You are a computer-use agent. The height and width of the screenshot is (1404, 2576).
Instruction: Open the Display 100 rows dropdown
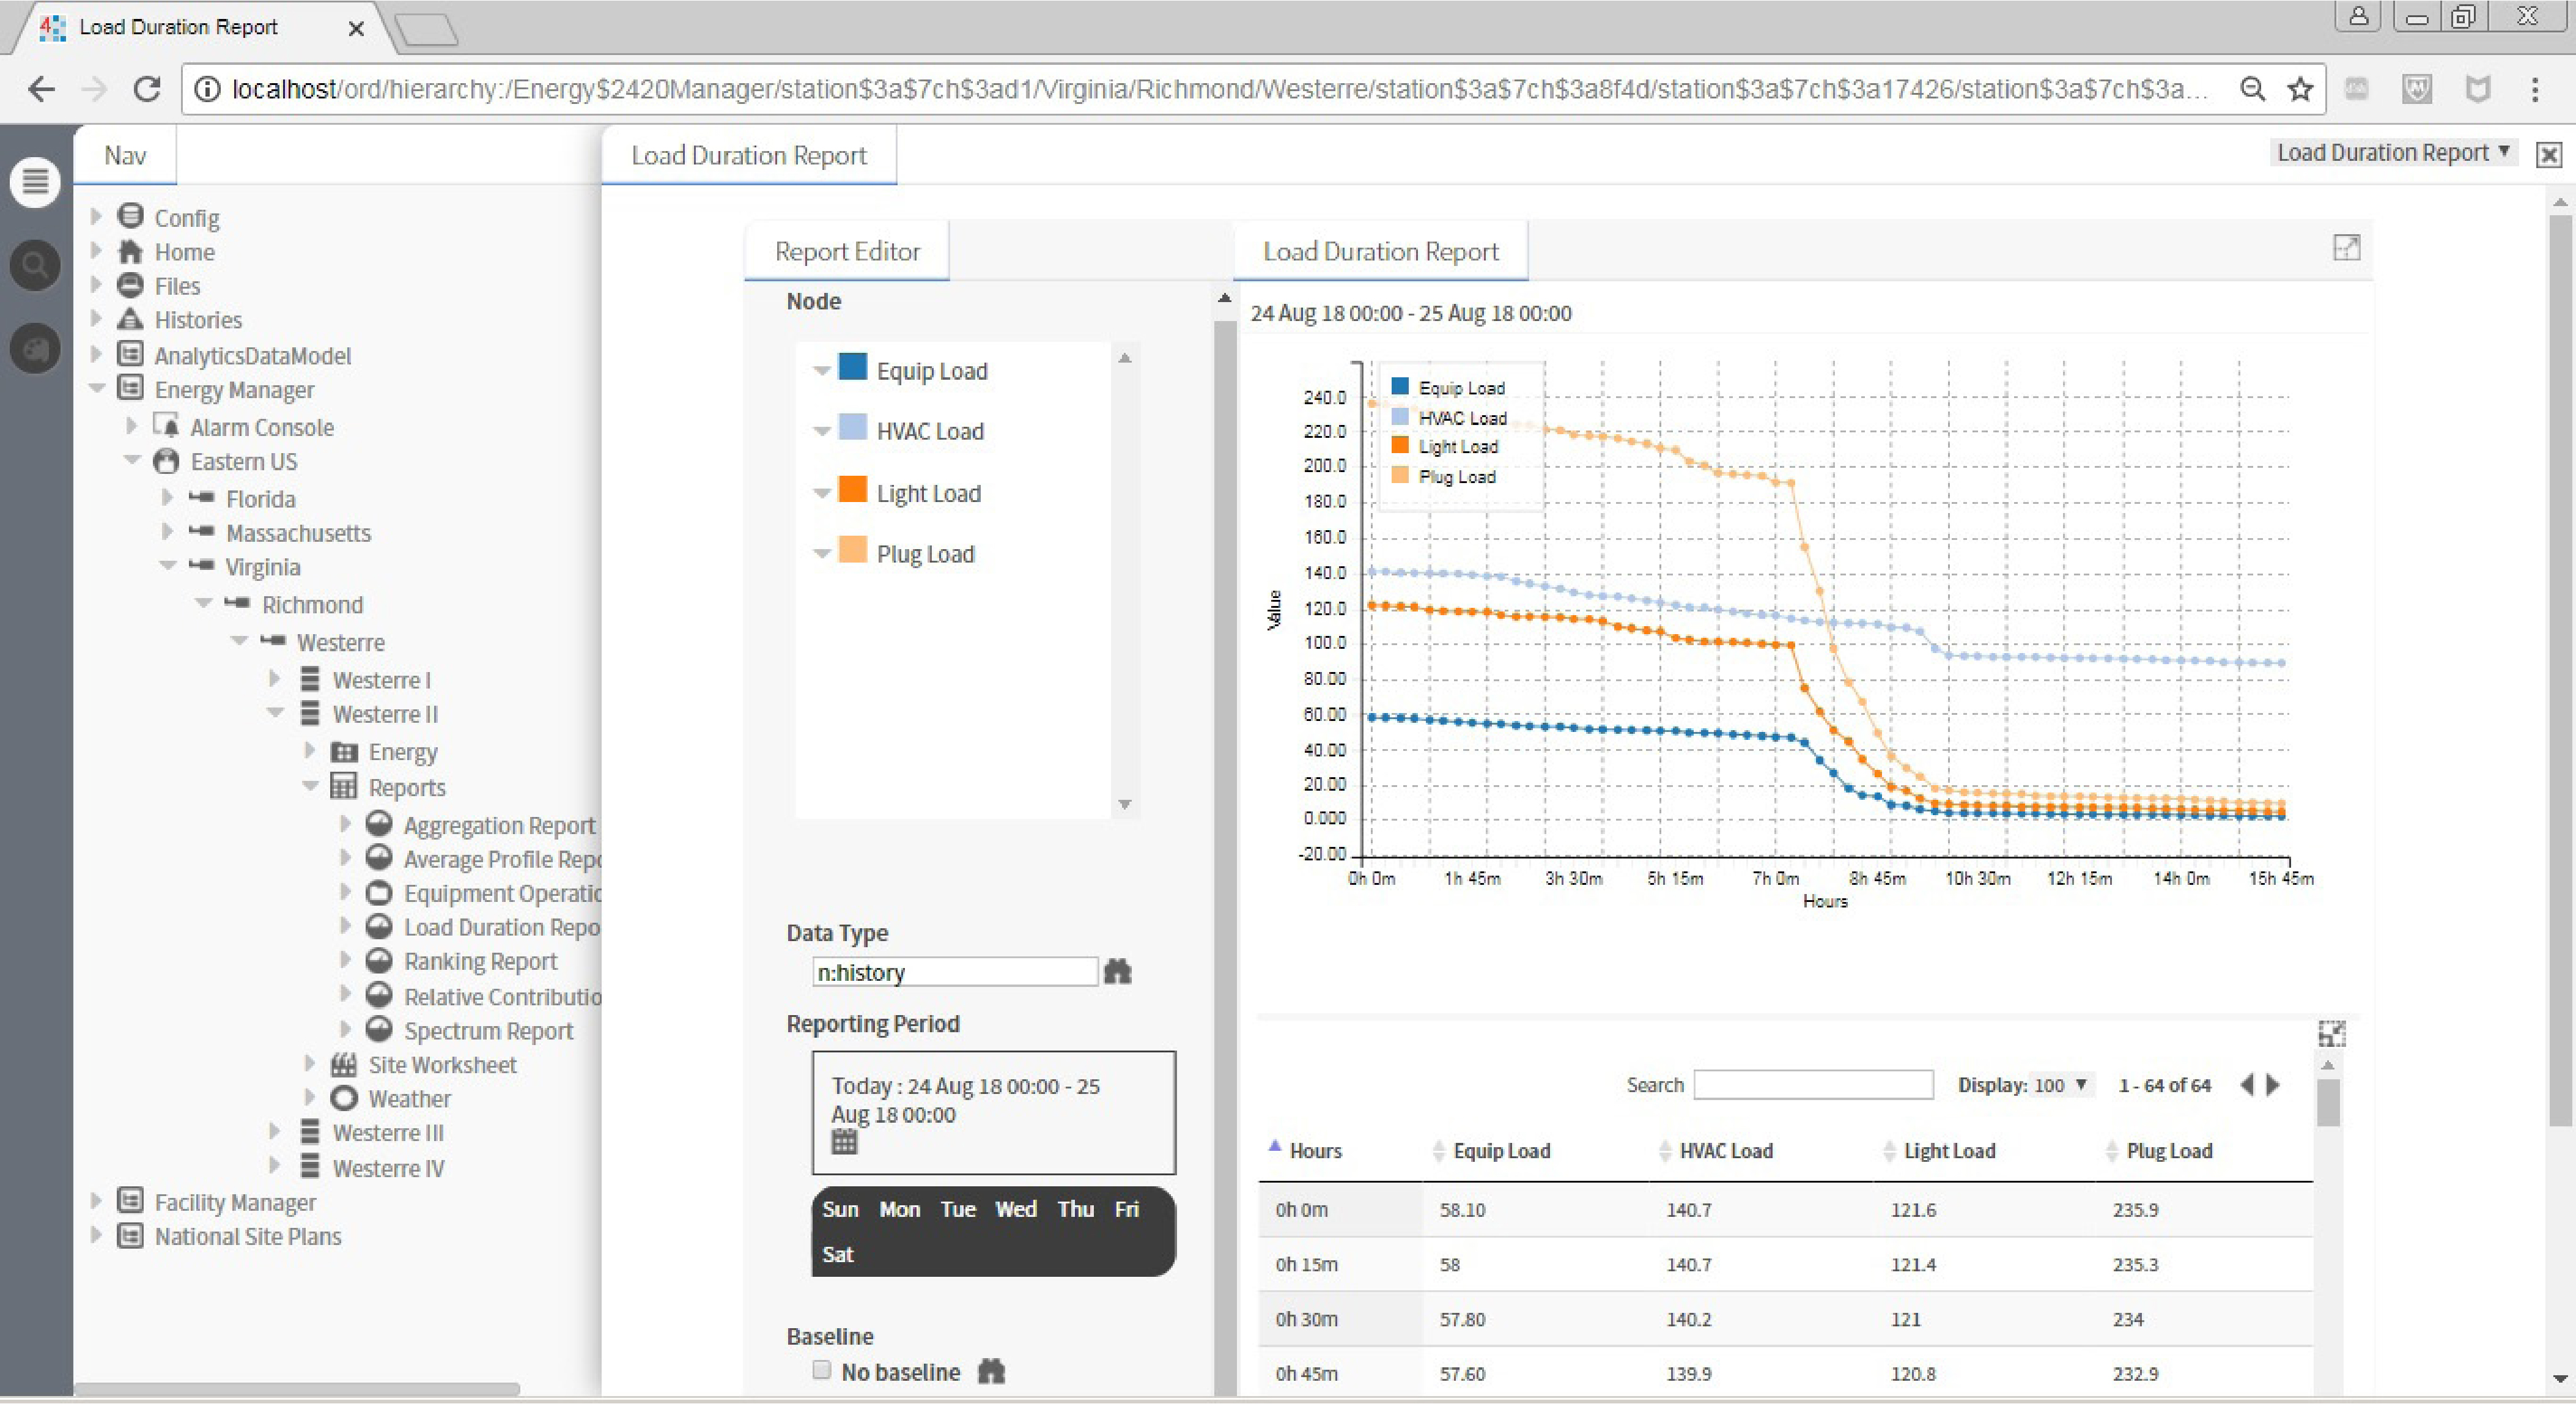[x=2061, y=1085]
